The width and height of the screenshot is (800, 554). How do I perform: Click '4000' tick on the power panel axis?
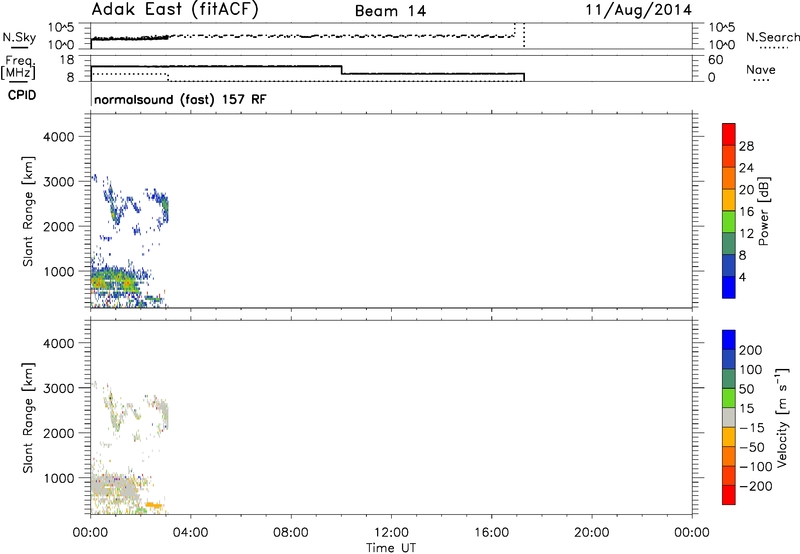[58, 137]
